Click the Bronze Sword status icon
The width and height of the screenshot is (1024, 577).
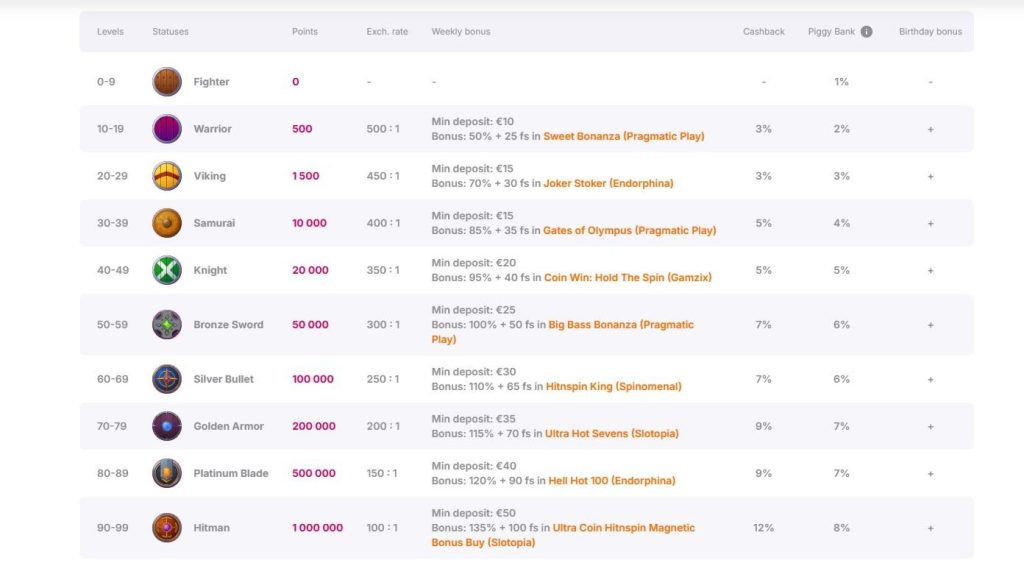tap(167, 324)
